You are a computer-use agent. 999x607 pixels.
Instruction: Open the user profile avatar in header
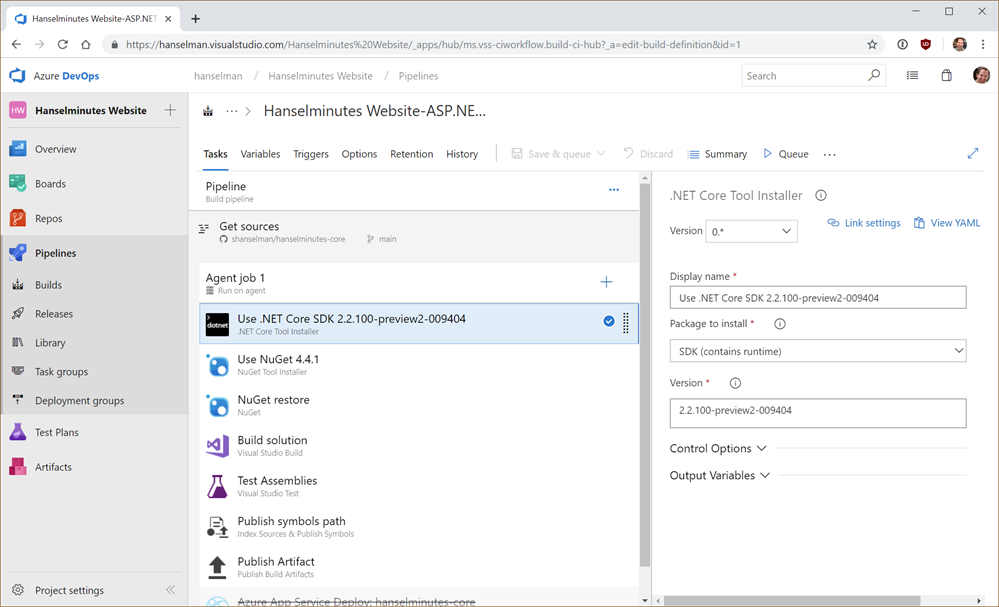coord(981,75)
